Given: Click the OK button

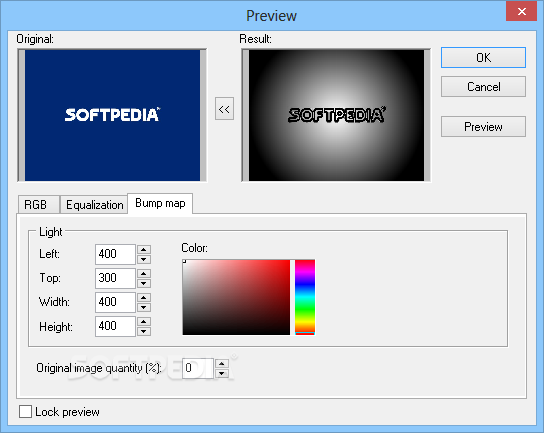Looking at the screenshot, I should 483,57.
